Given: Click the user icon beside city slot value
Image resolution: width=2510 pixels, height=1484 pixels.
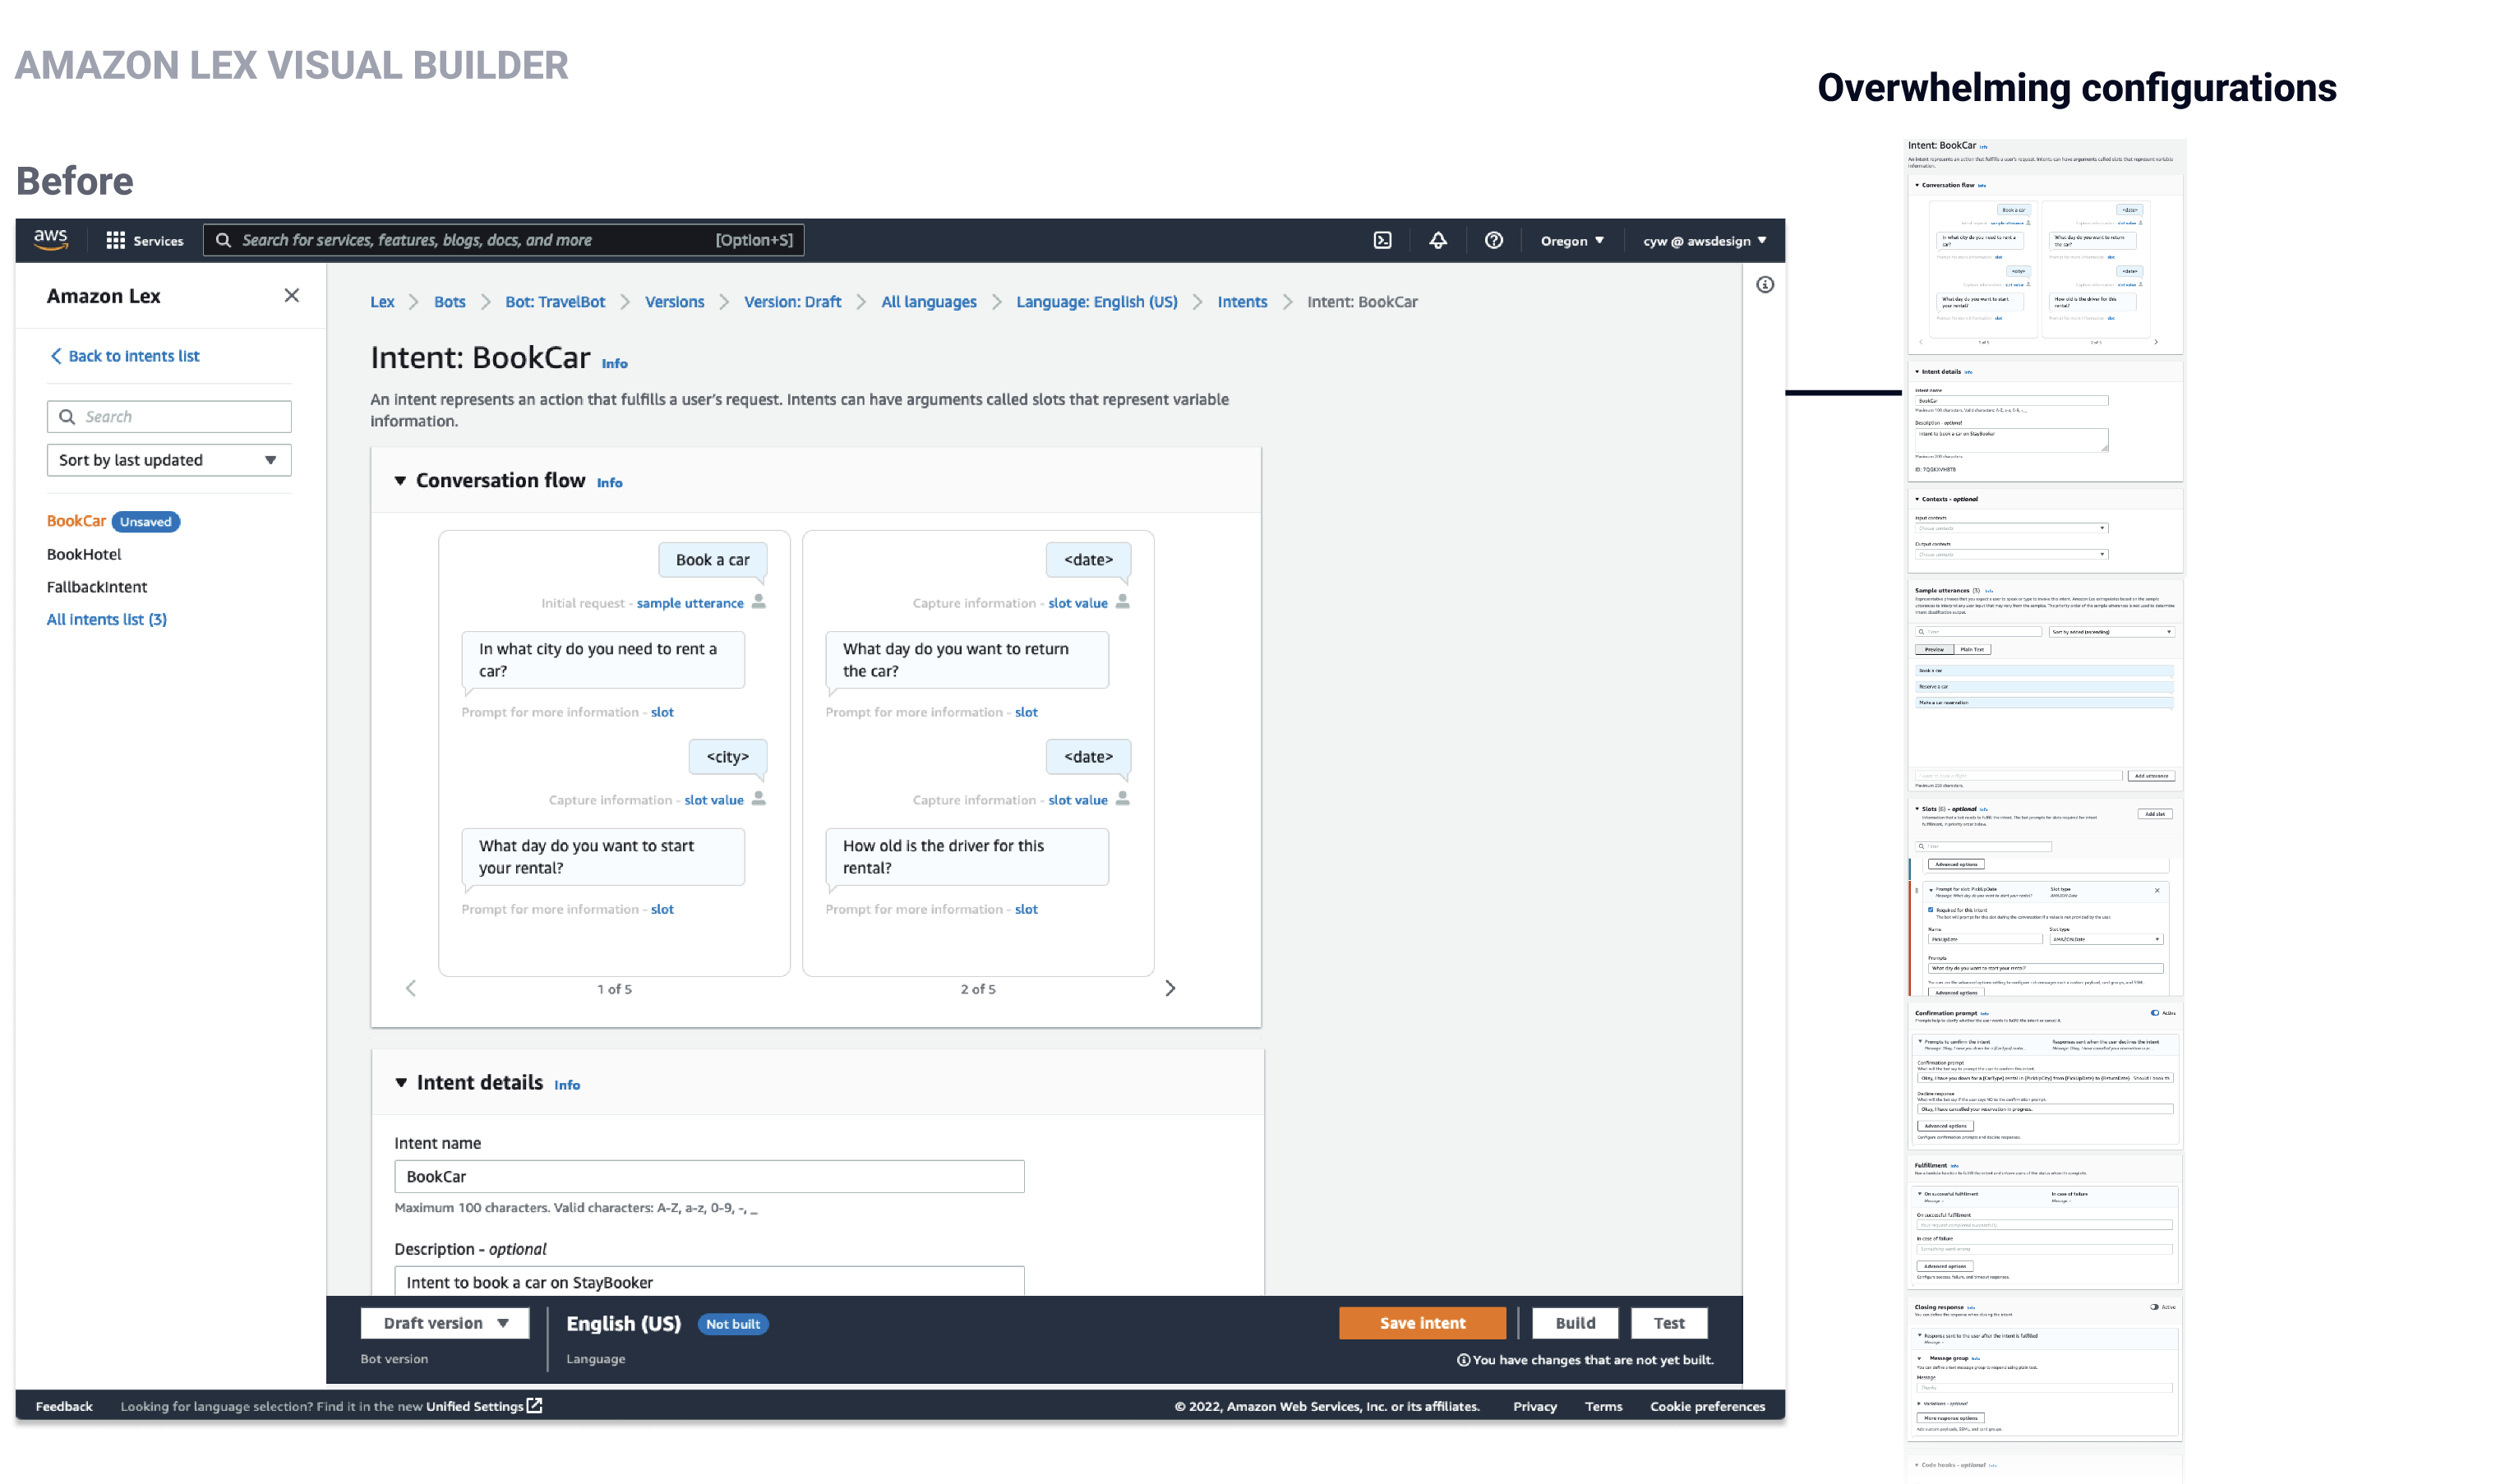Looking at the screenshot, I should tap(759, 799).
